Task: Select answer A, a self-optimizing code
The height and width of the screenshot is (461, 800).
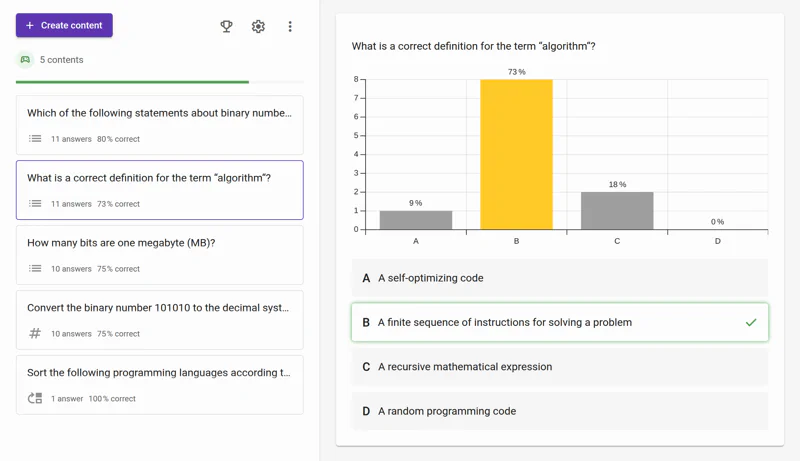Action: click(x=560, y=278)
